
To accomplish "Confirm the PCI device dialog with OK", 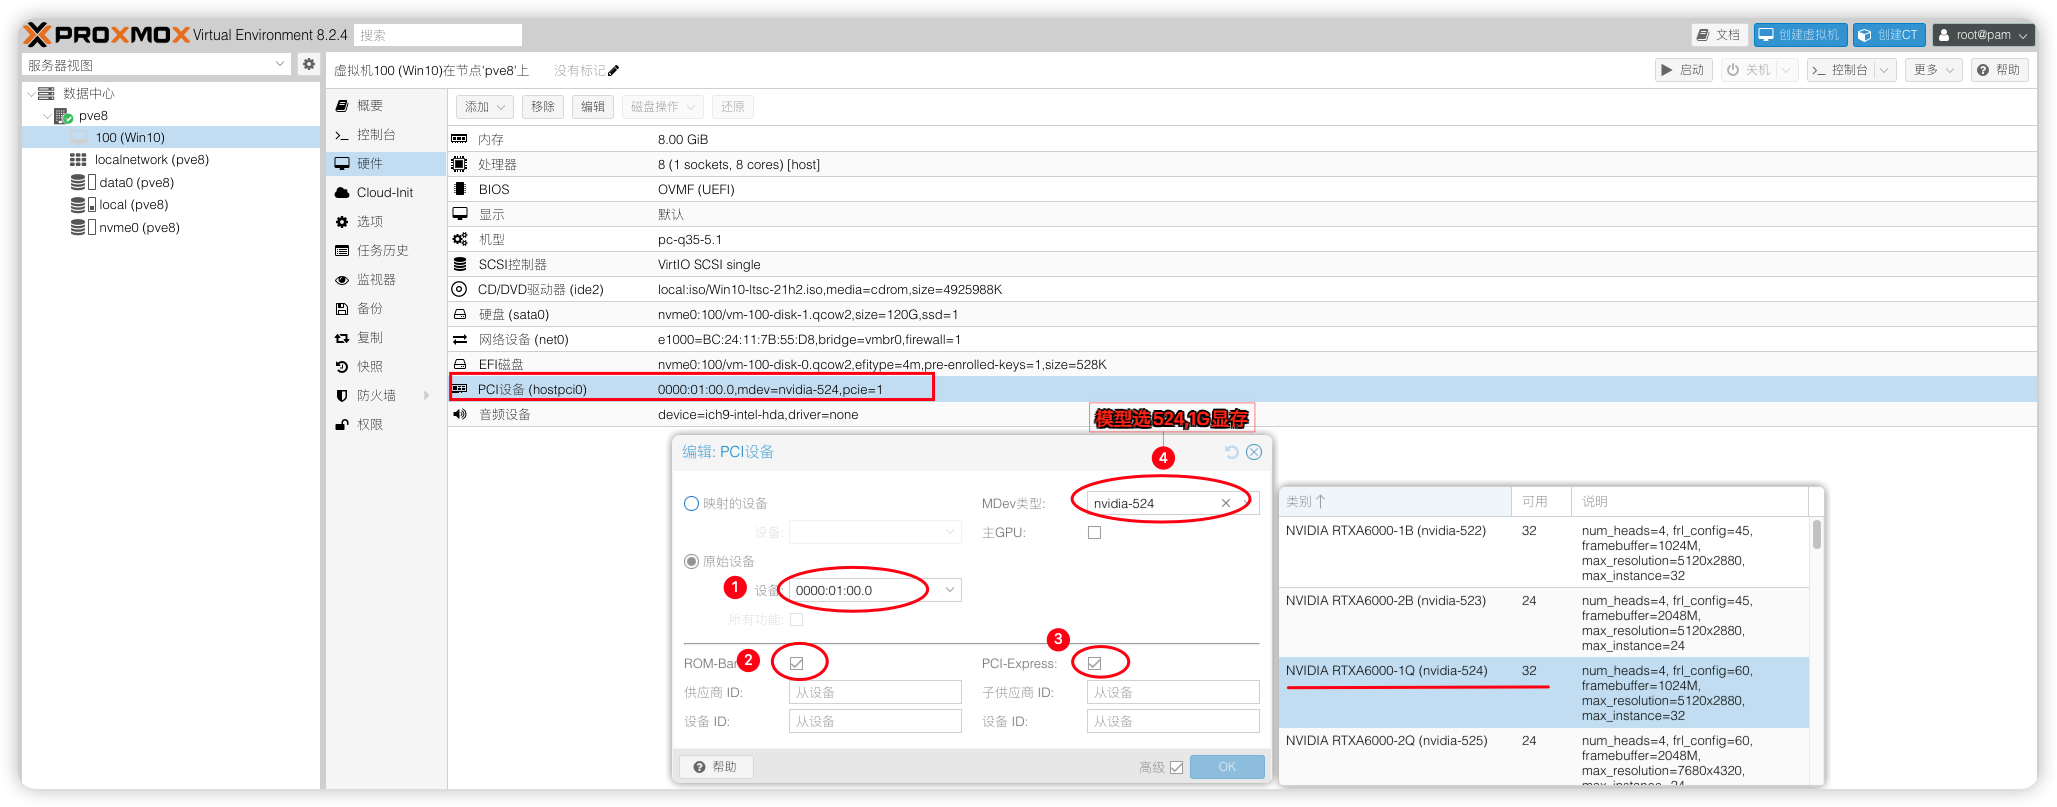I will 1227,767.
